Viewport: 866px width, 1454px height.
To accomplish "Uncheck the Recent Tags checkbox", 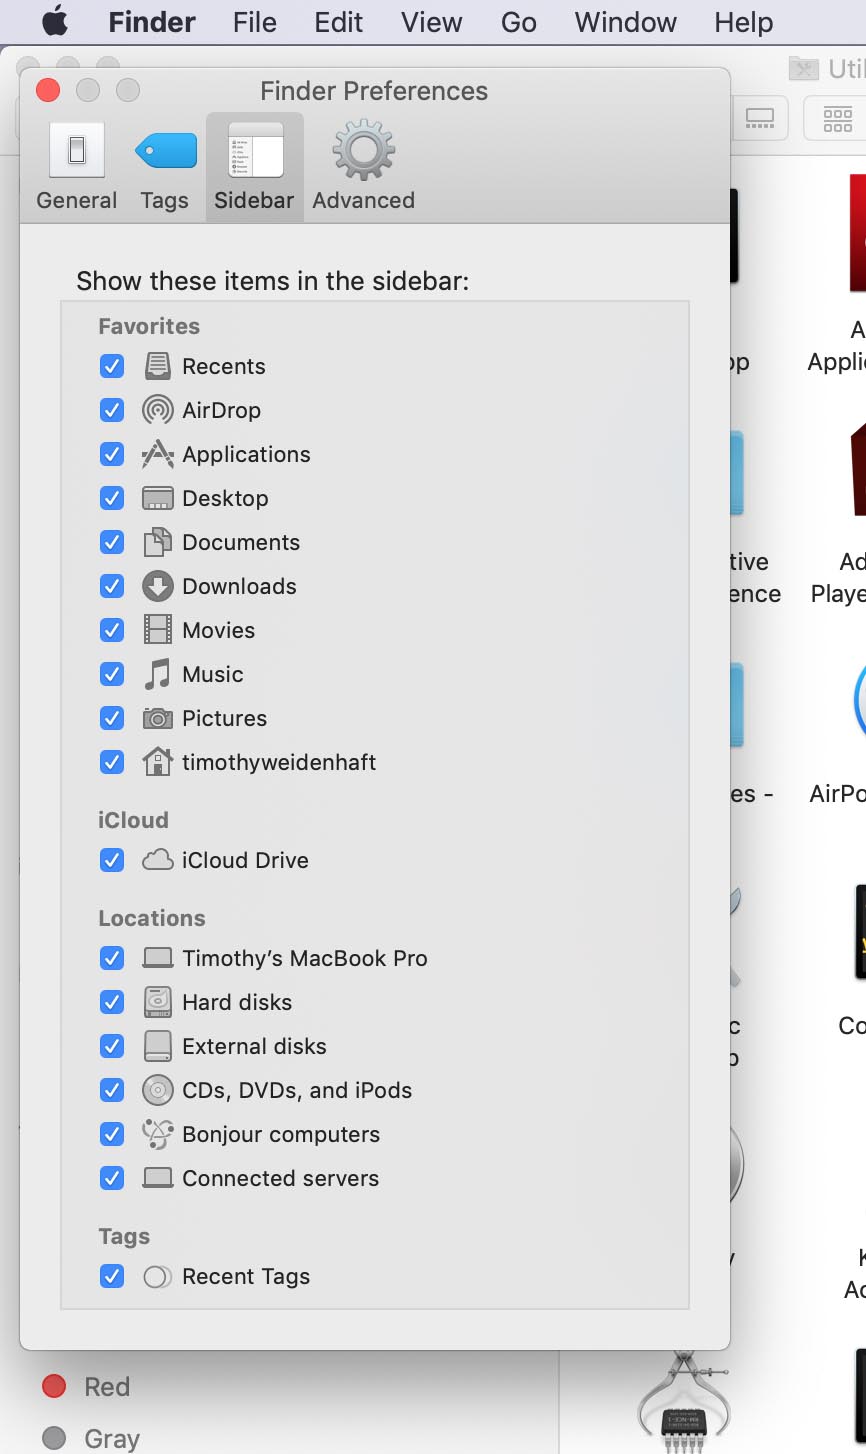I will click(112, 1276).
